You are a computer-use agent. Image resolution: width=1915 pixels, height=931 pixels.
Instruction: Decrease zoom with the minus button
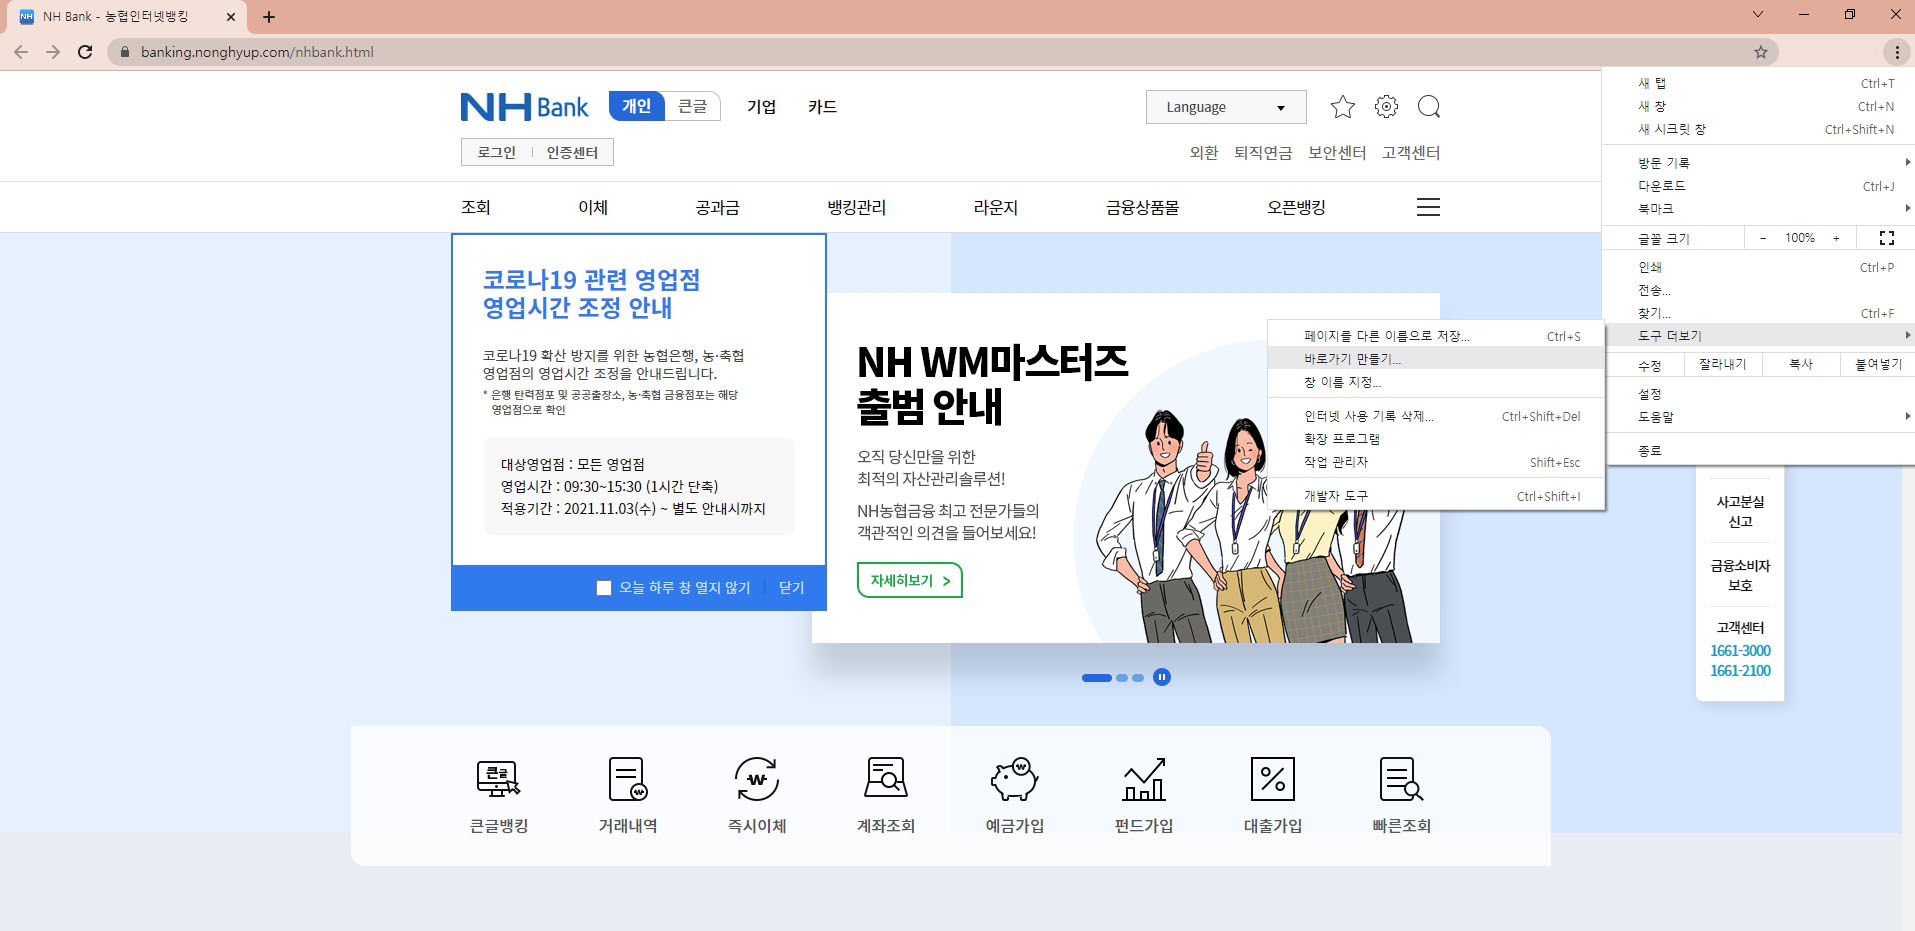pyautogui.click(x=1763, y=238)
